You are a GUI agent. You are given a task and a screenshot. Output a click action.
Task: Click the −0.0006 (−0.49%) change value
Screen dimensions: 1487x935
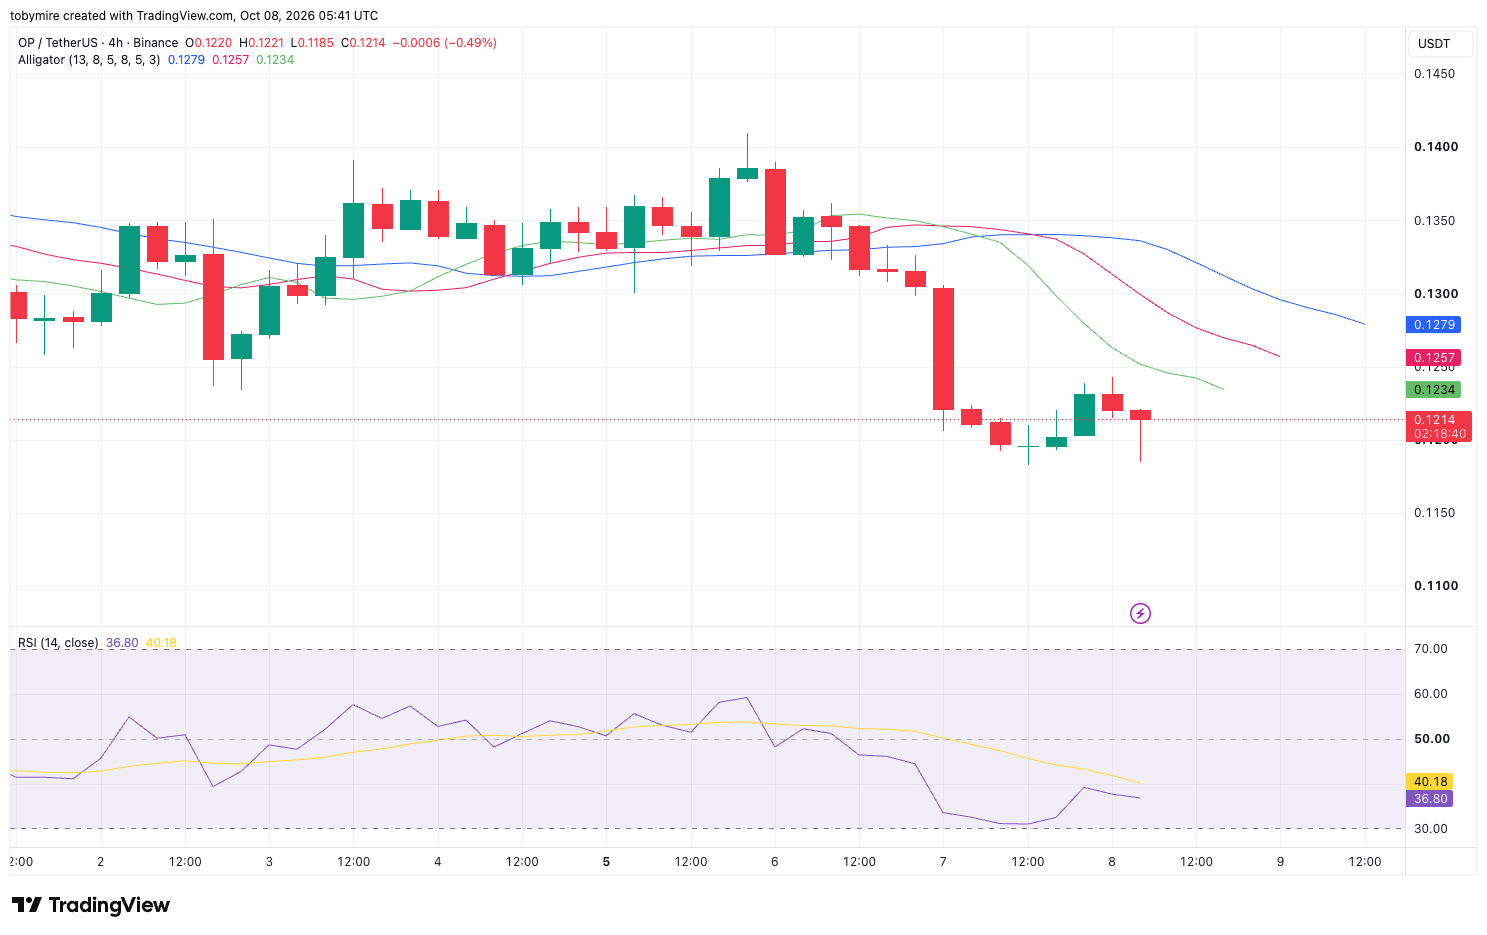click(x=444, y=43)
